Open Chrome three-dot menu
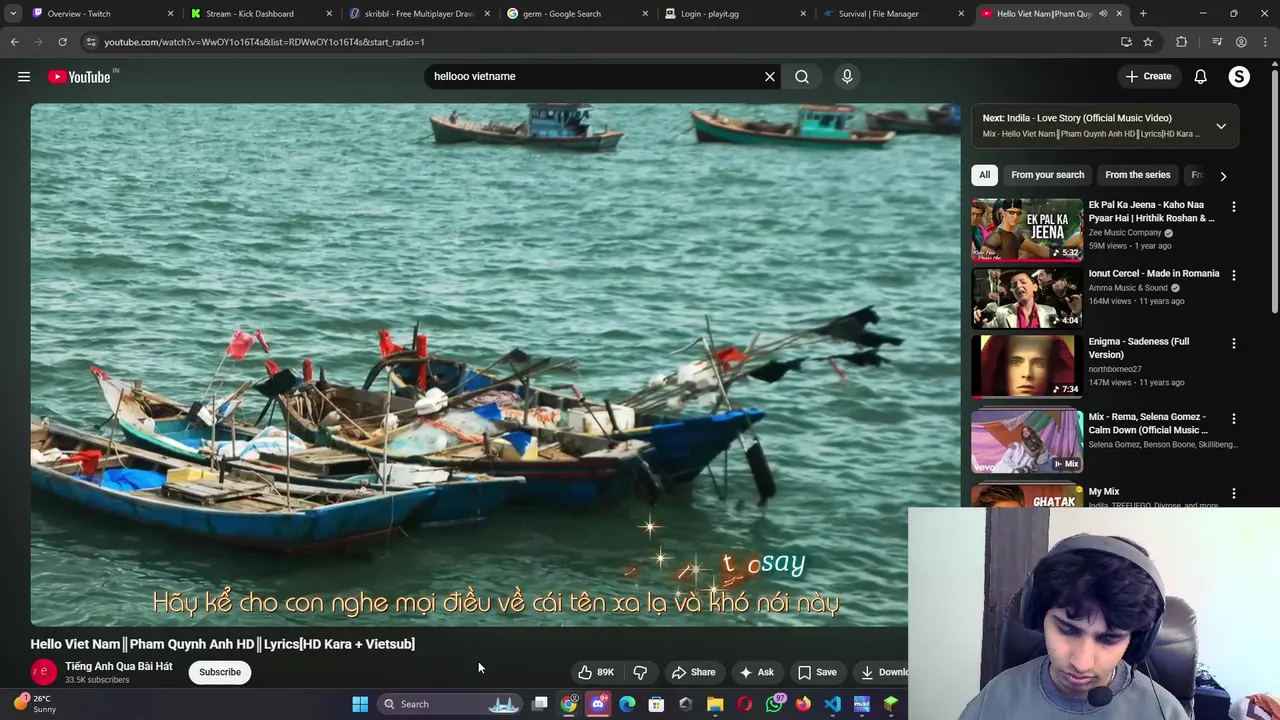1280x720 pixels. pos(1265,42)
